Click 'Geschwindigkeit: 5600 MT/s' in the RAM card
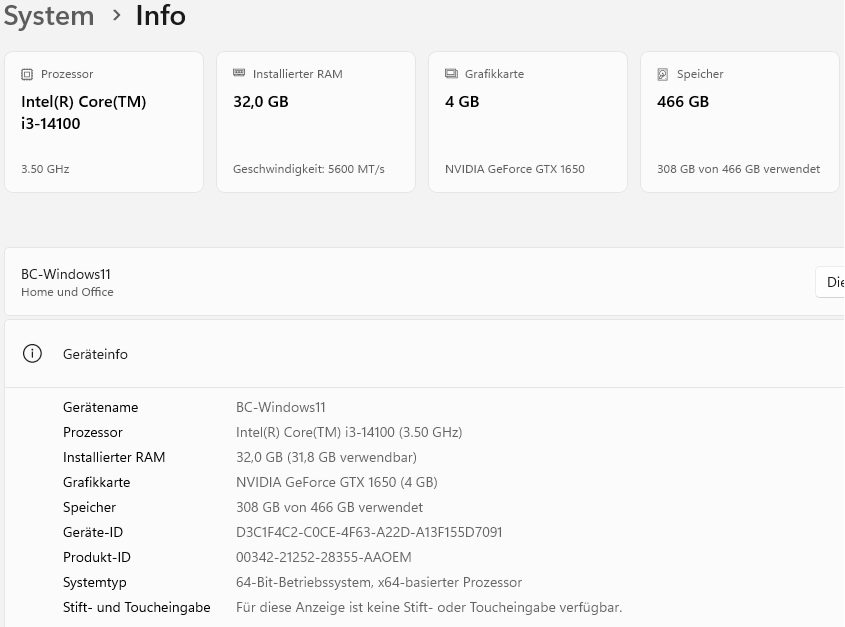The image size is (845, 627). coord(309,169)
